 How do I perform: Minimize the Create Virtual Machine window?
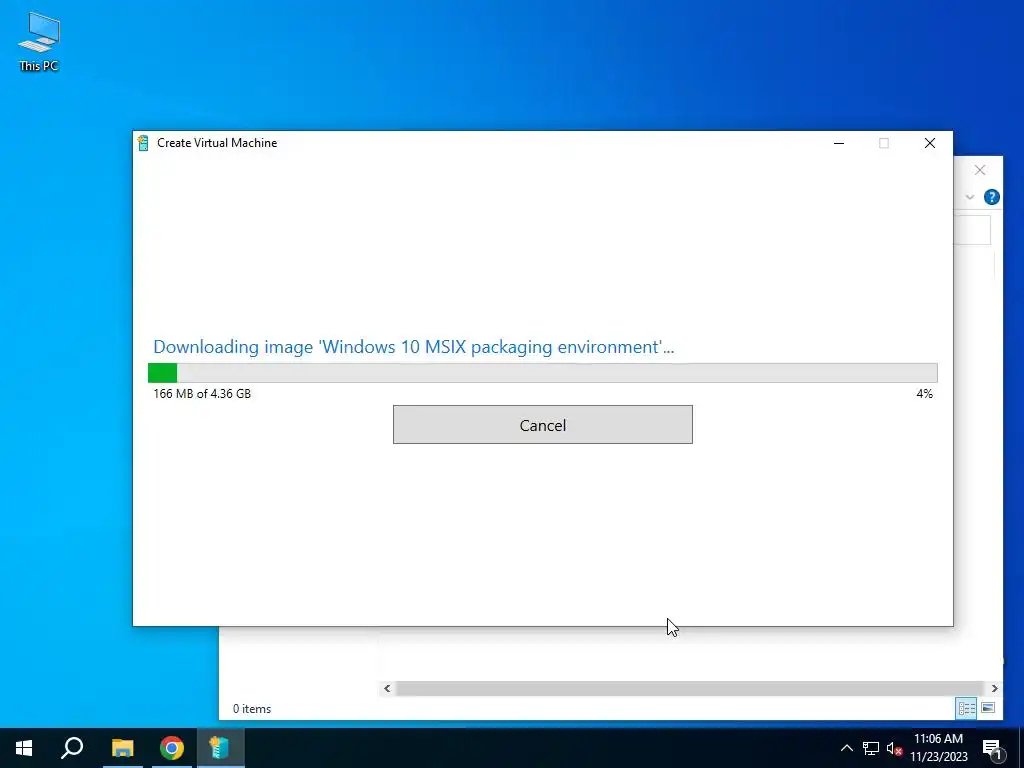tap(839, 143)
